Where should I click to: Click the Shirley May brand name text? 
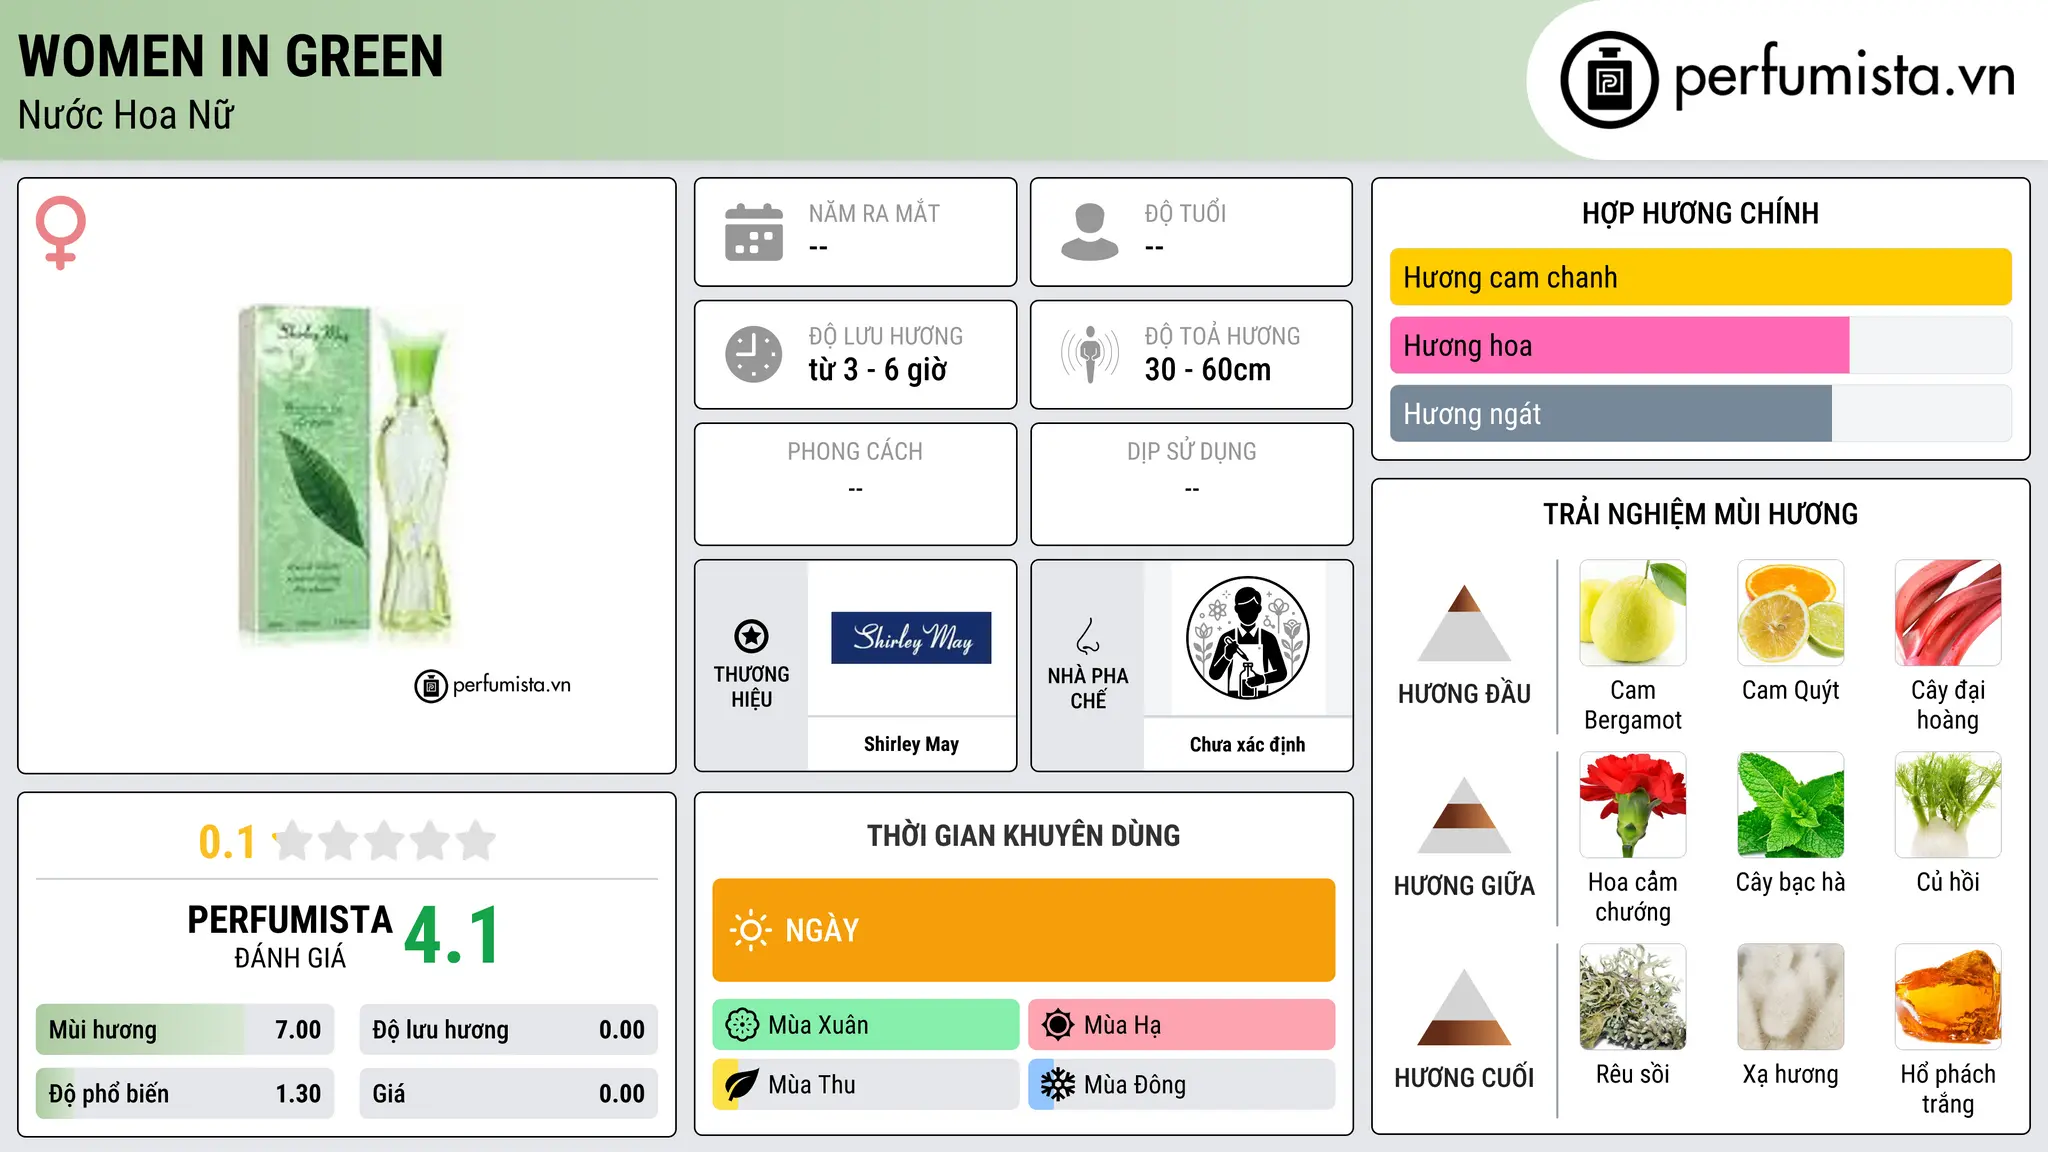coord(911,744)
